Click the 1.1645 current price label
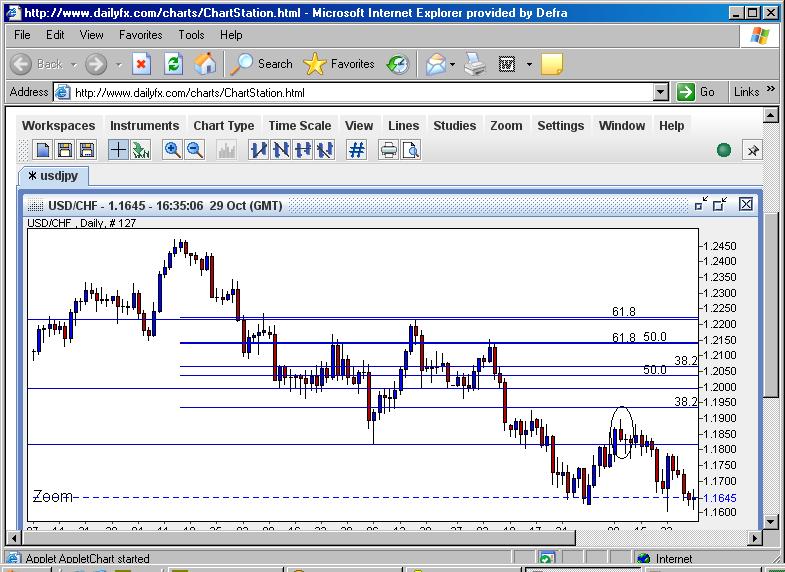Screen dimensions: 785x572 719,498
